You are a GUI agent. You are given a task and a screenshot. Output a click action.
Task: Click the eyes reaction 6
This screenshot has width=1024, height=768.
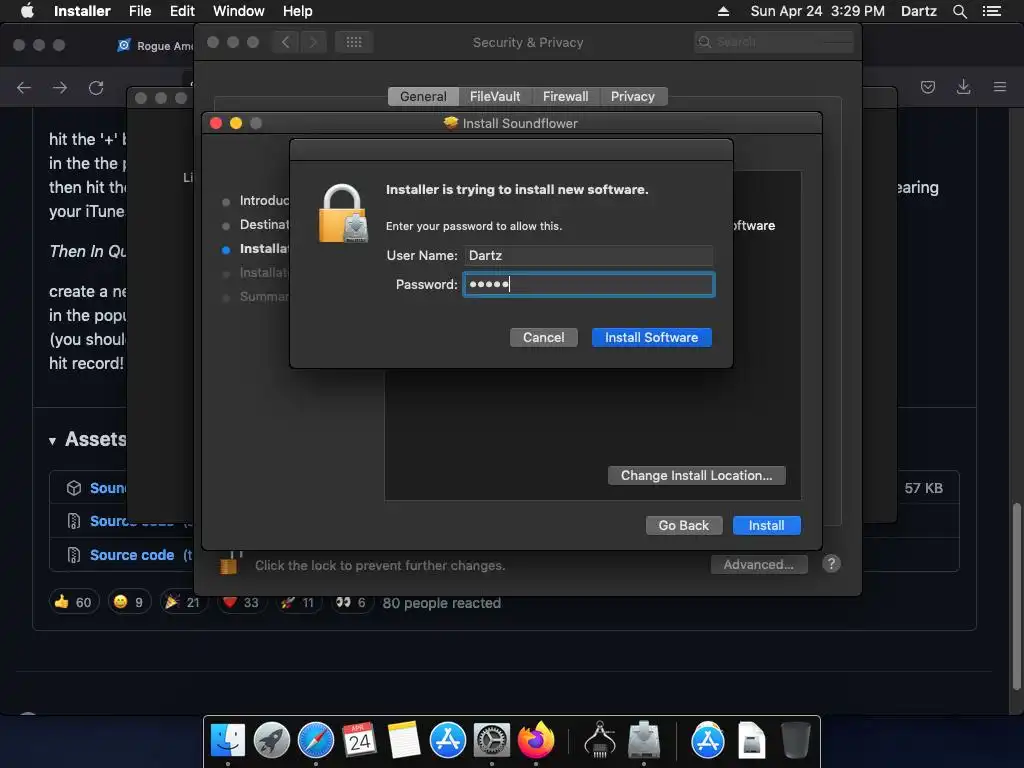tap(351, 602)
